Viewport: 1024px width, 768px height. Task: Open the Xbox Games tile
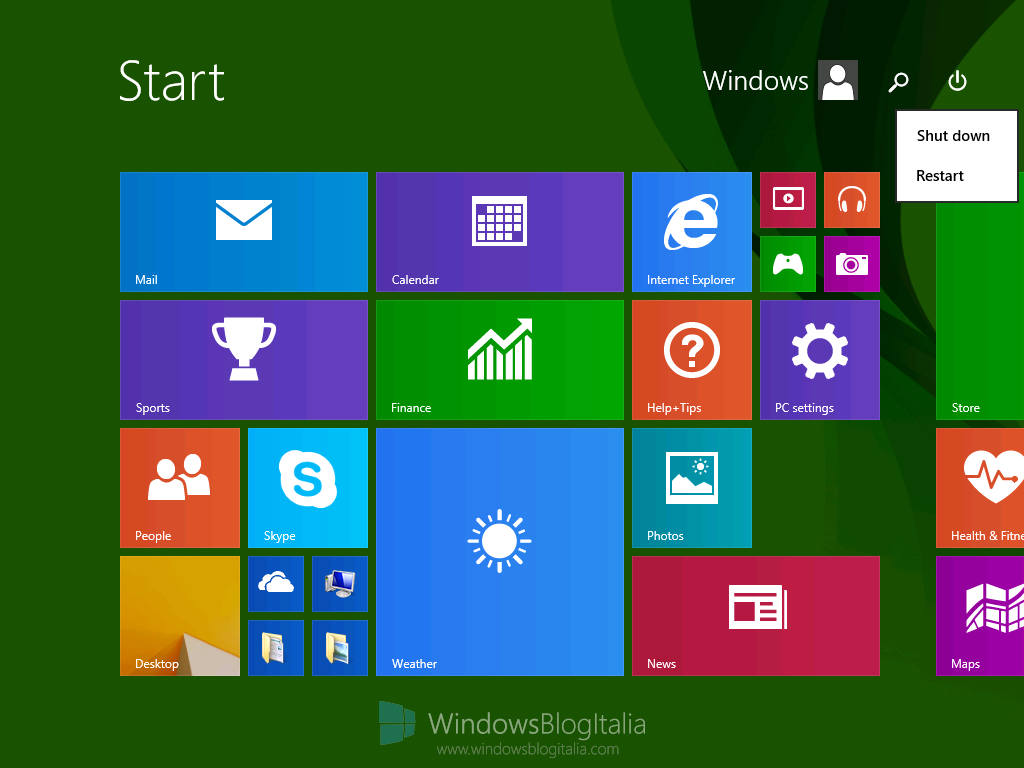788,264
